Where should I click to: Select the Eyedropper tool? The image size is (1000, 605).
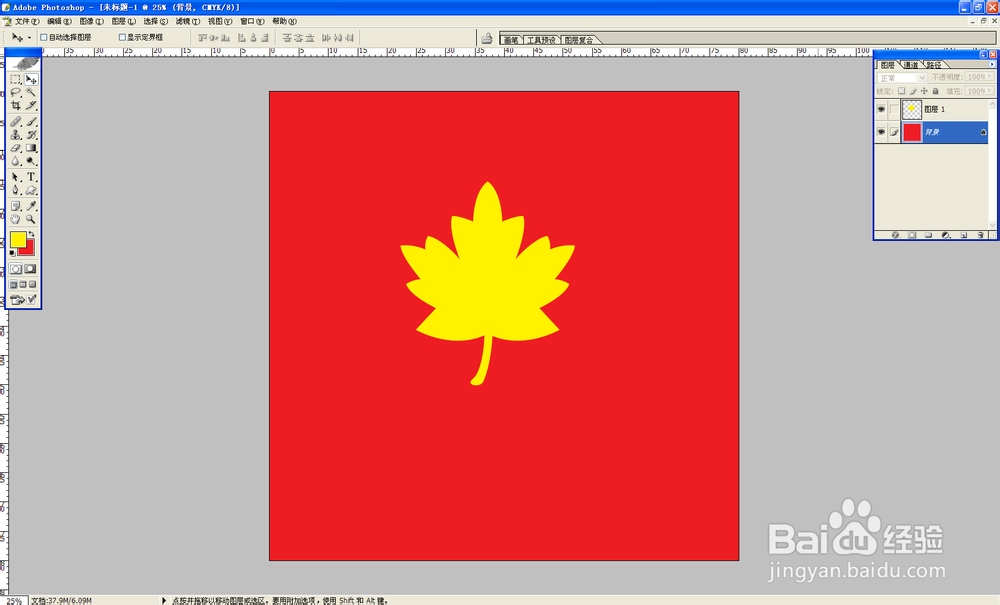pyautogui.click(x=31, y=206)
